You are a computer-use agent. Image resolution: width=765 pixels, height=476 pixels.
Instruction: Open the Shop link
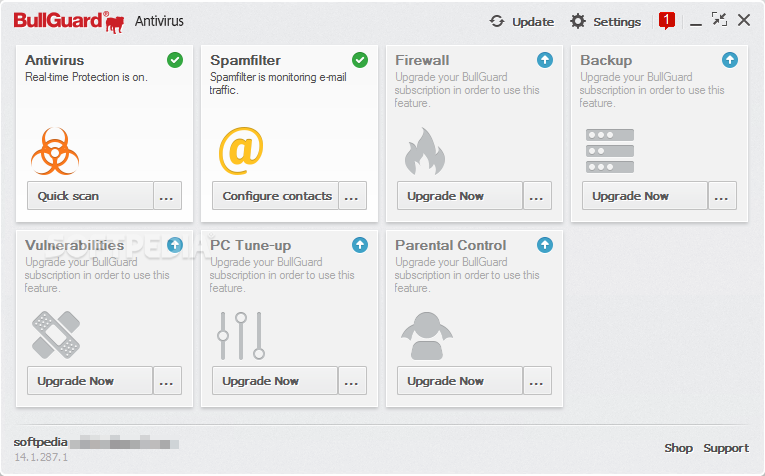click(678, 448)
